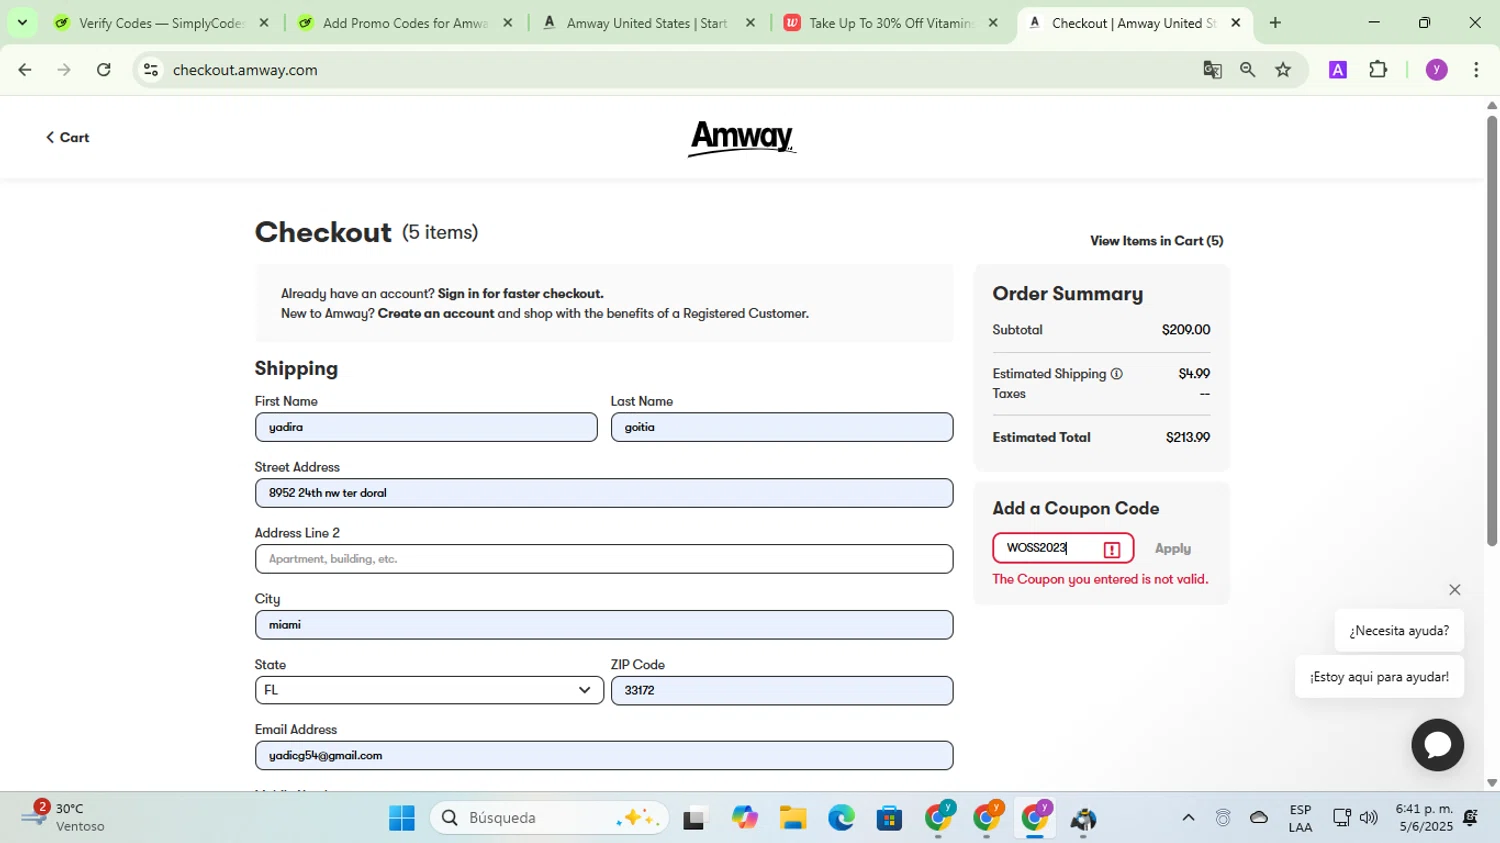Open the Windows Start menu
The width and height of the screenshot is (1500, 843).
(402, 819)
